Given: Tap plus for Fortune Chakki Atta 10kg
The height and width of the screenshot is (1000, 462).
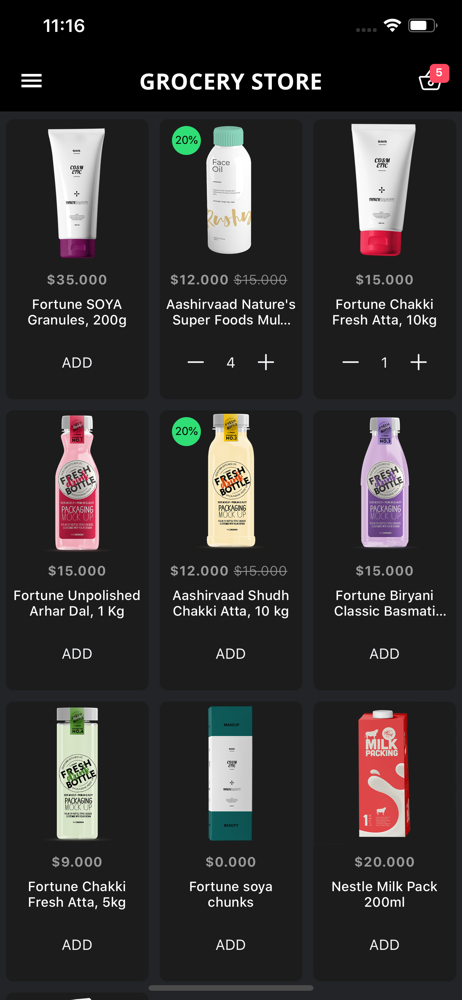Looking at the screenshot, I should click(419, 362).
